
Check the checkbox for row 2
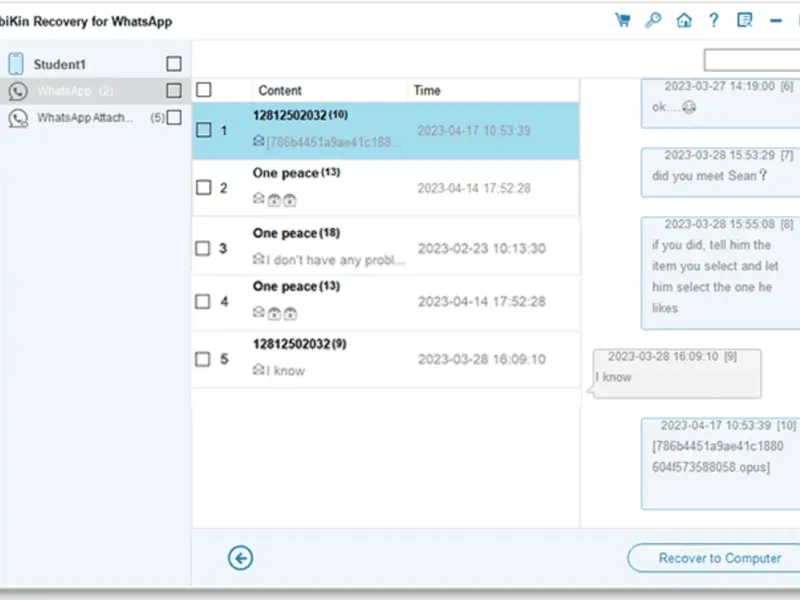point(204,188)
